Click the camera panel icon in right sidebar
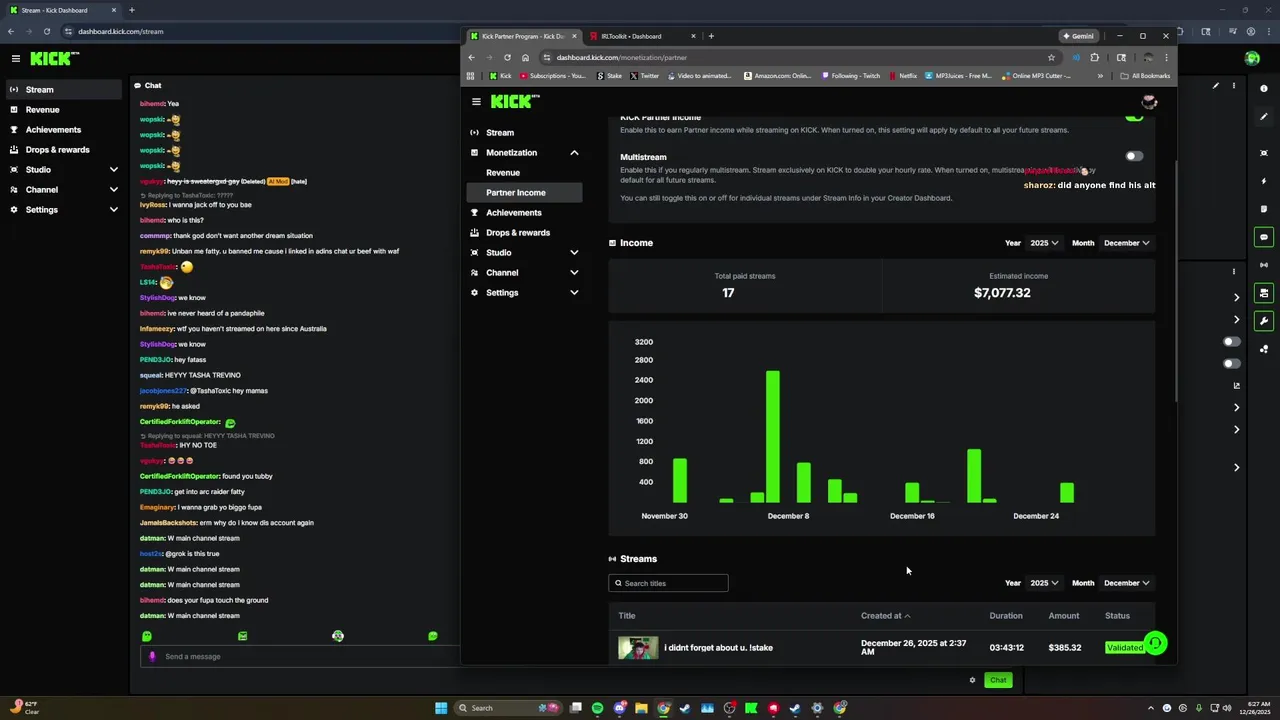 coord(1264,293)
